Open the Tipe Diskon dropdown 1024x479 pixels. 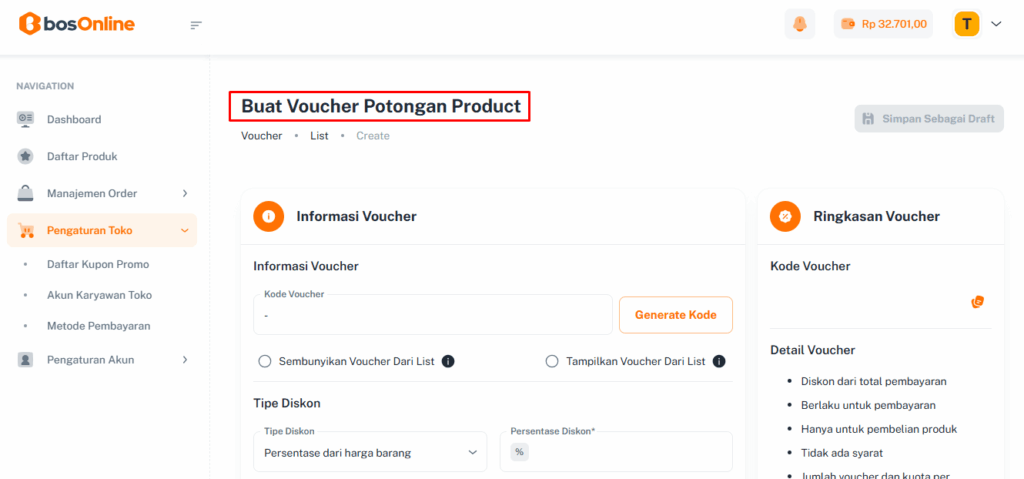(x=370, y=452)
